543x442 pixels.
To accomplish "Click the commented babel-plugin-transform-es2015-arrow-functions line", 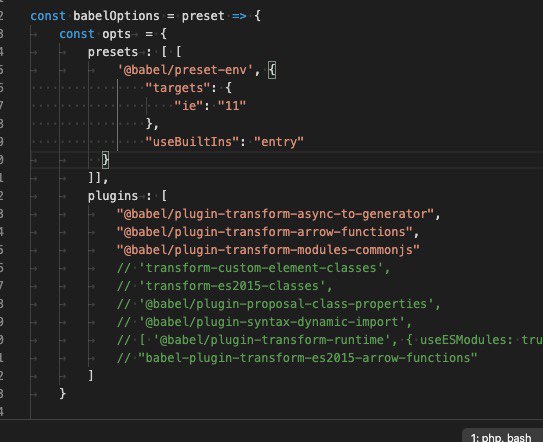I will tap(297, 358).
